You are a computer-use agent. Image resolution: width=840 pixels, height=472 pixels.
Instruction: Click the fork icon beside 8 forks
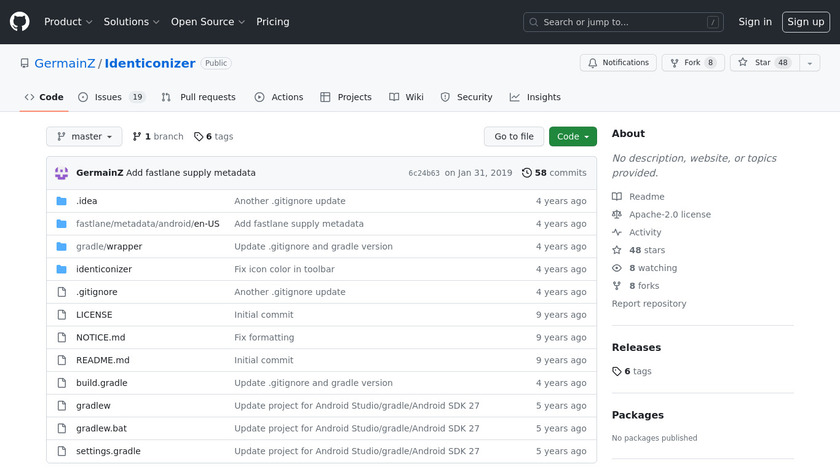coord(617,286)
